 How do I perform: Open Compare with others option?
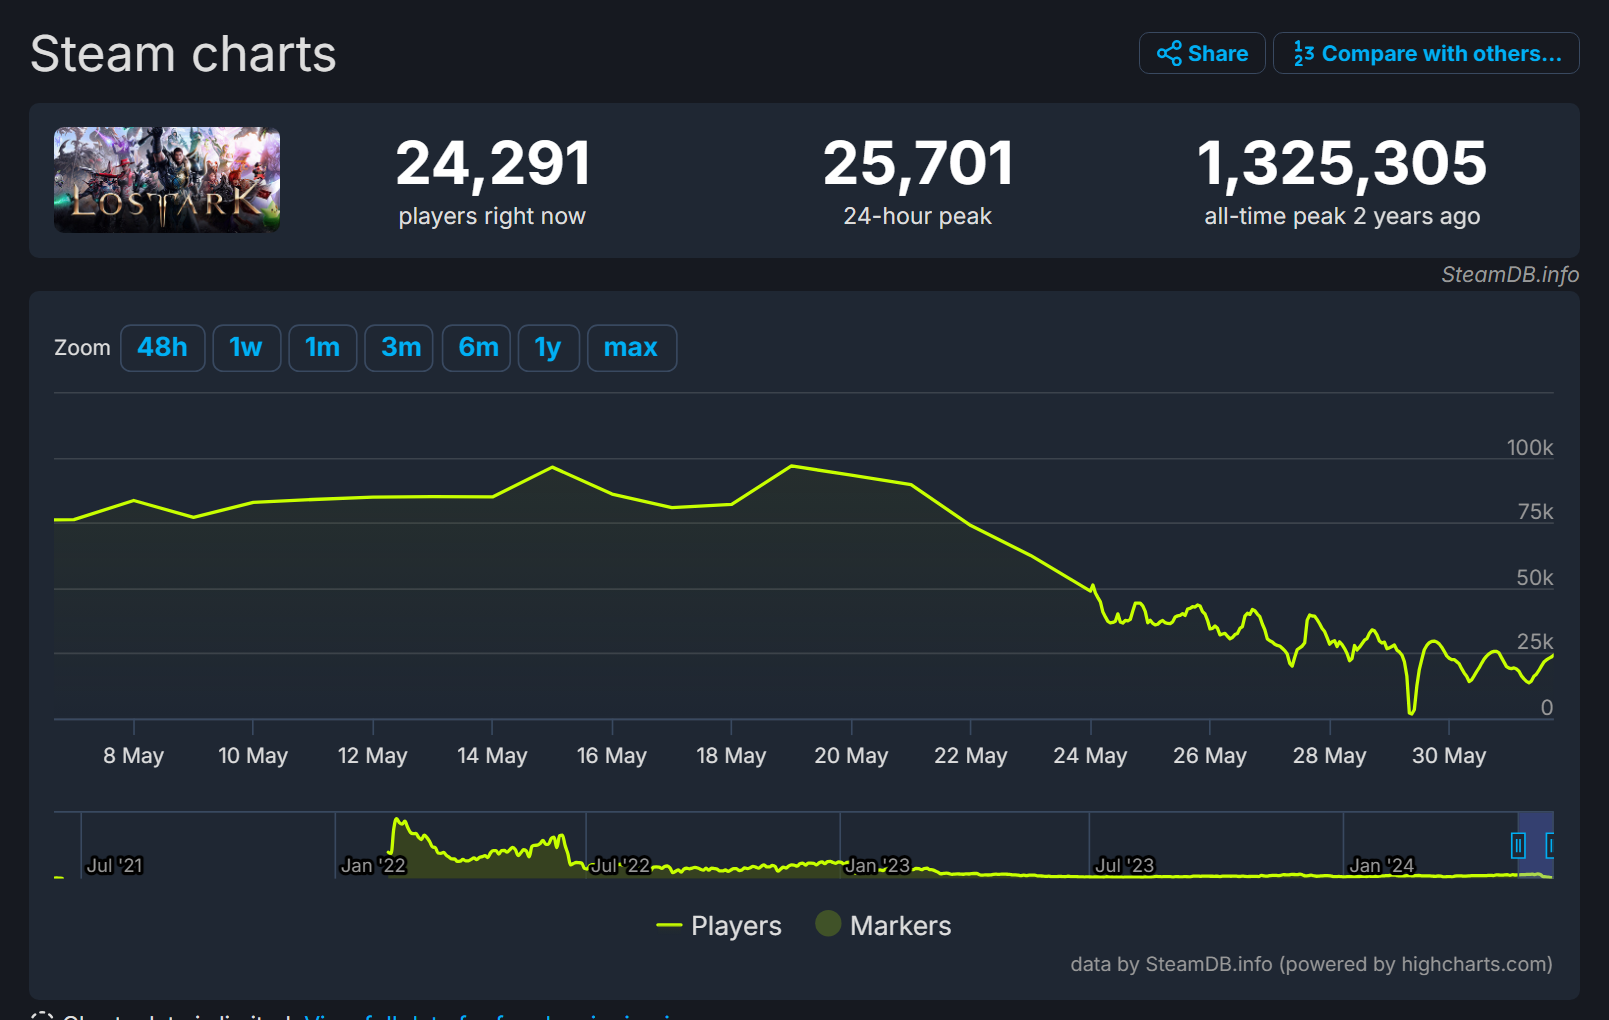pyautogui.click(x=1426, y=53)
